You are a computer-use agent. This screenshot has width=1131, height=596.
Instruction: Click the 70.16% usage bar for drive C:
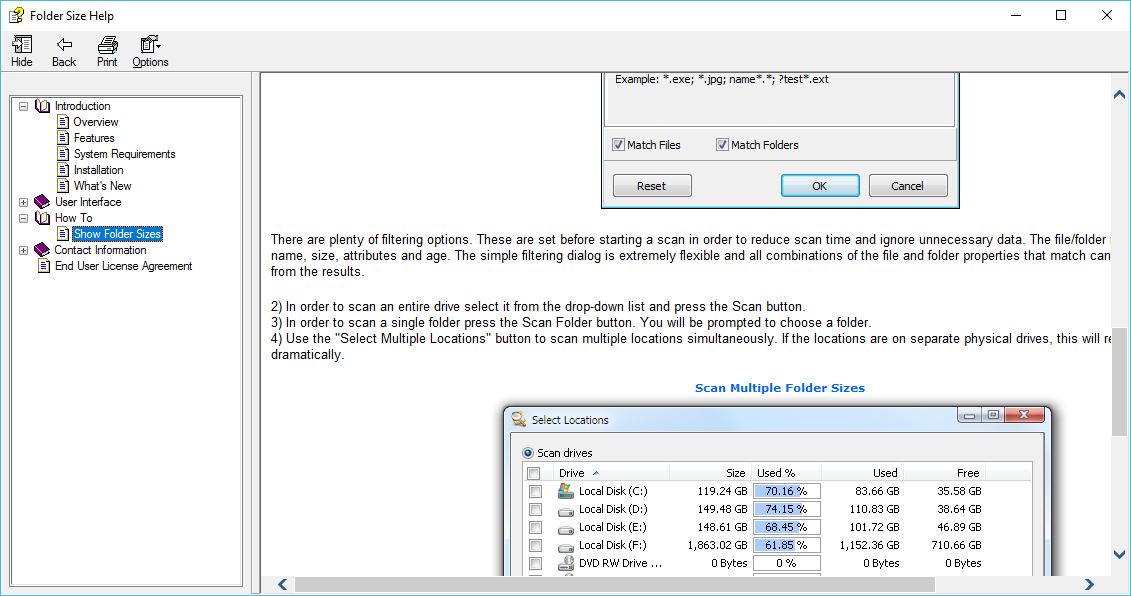coord(786,491)
